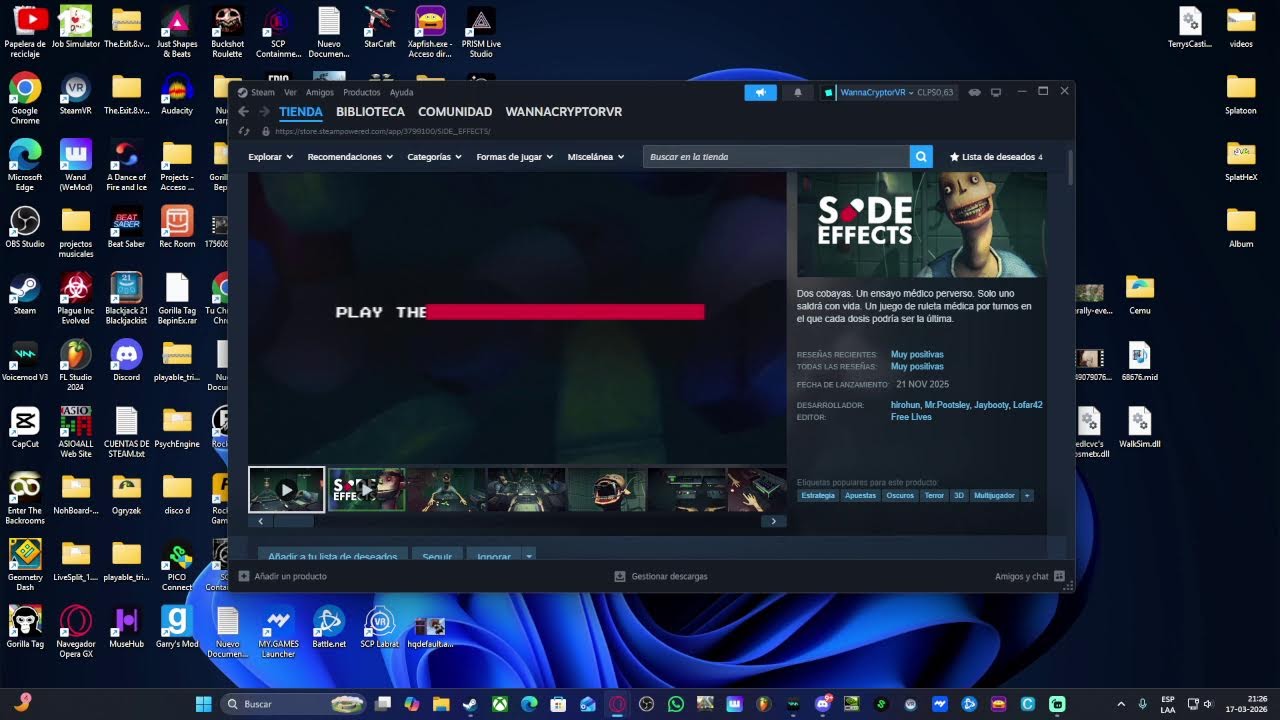Open Steam Big Picture mode icon
1280x720 pixels.
[996, 92]
